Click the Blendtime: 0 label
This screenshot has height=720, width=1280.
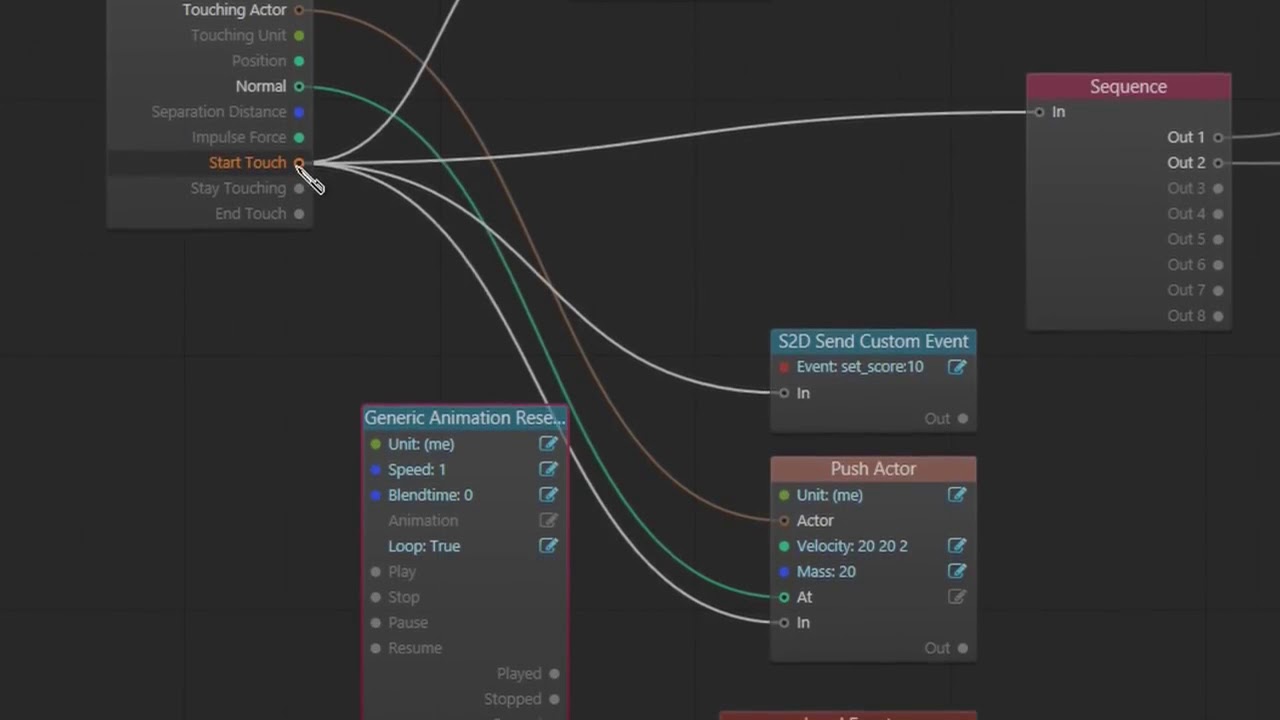tap(430, 495)
